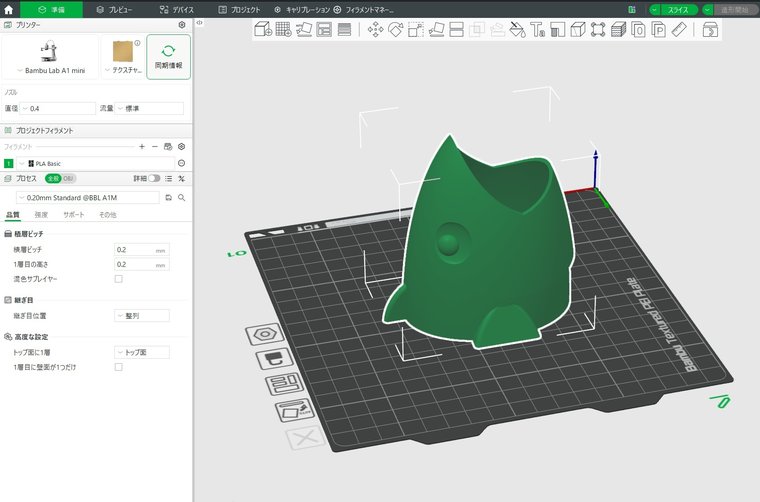Viewport: 760px width, 502px height.
Task: Click the plate arrange icon beside the bed
Action: tap(285, 384)
